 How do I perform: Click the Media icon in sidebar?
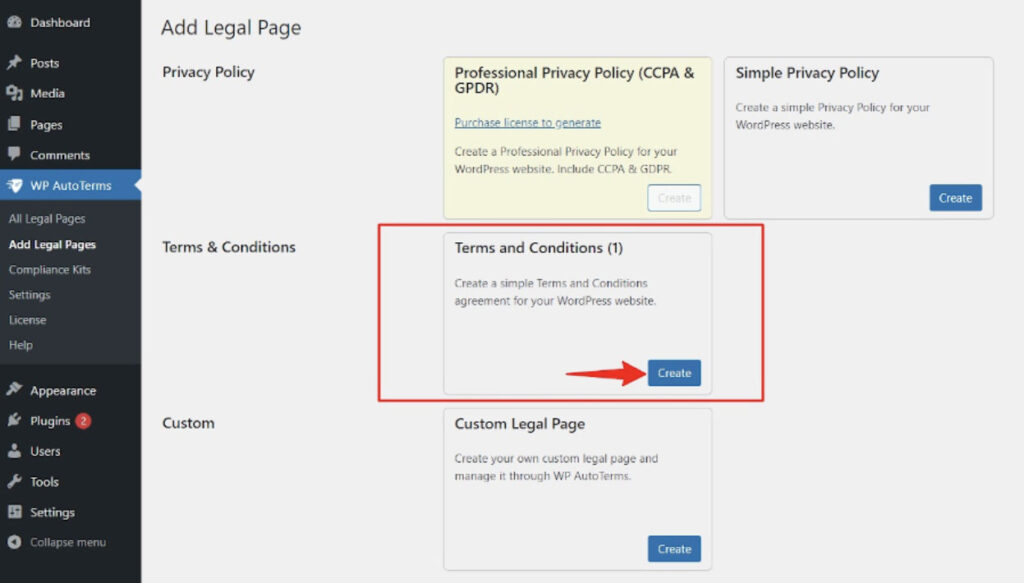pyautogui.click(x=14, y=93)
